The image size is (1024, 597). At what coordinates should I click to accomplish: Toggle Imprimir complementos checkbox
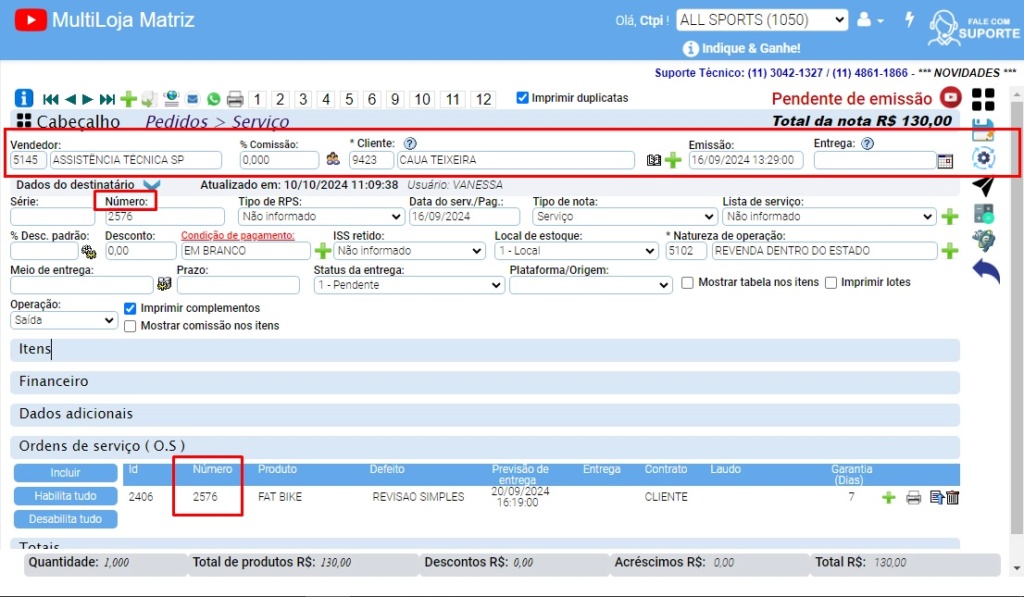point(130,308)
